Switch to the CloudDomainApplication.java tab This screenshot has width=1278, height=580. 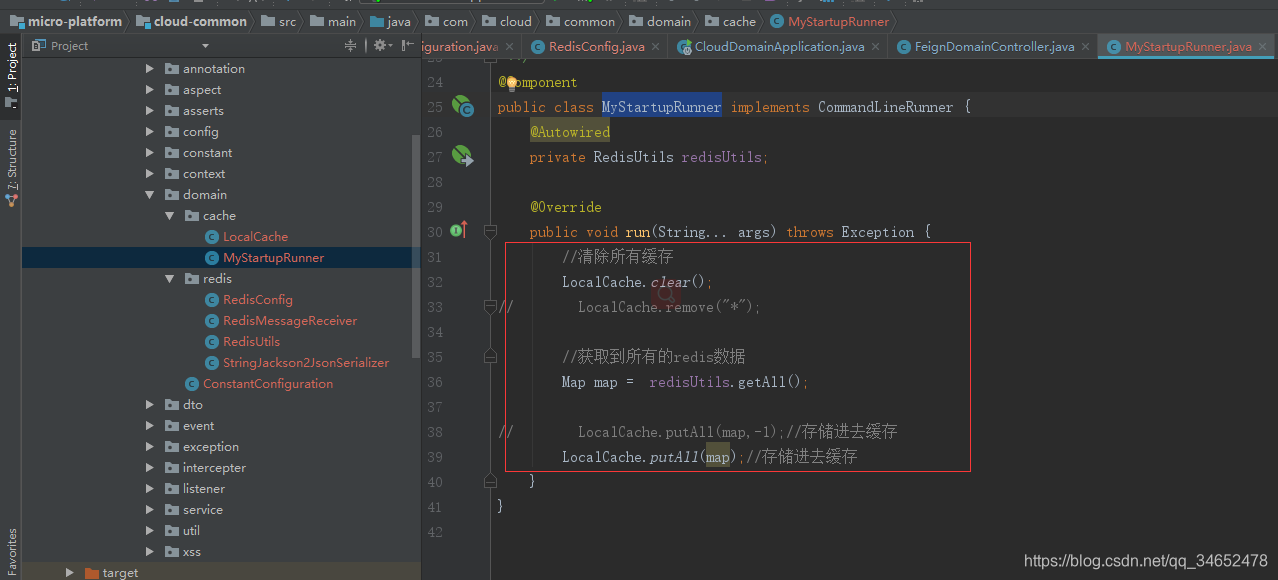pos(780,47)
